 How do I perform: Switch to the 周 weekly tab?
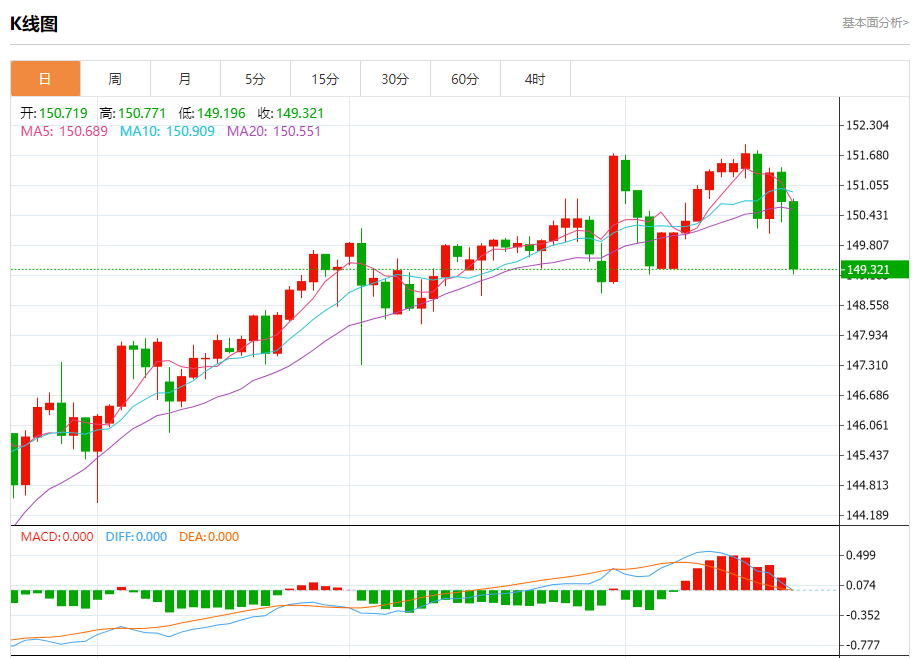pos(115,79)
